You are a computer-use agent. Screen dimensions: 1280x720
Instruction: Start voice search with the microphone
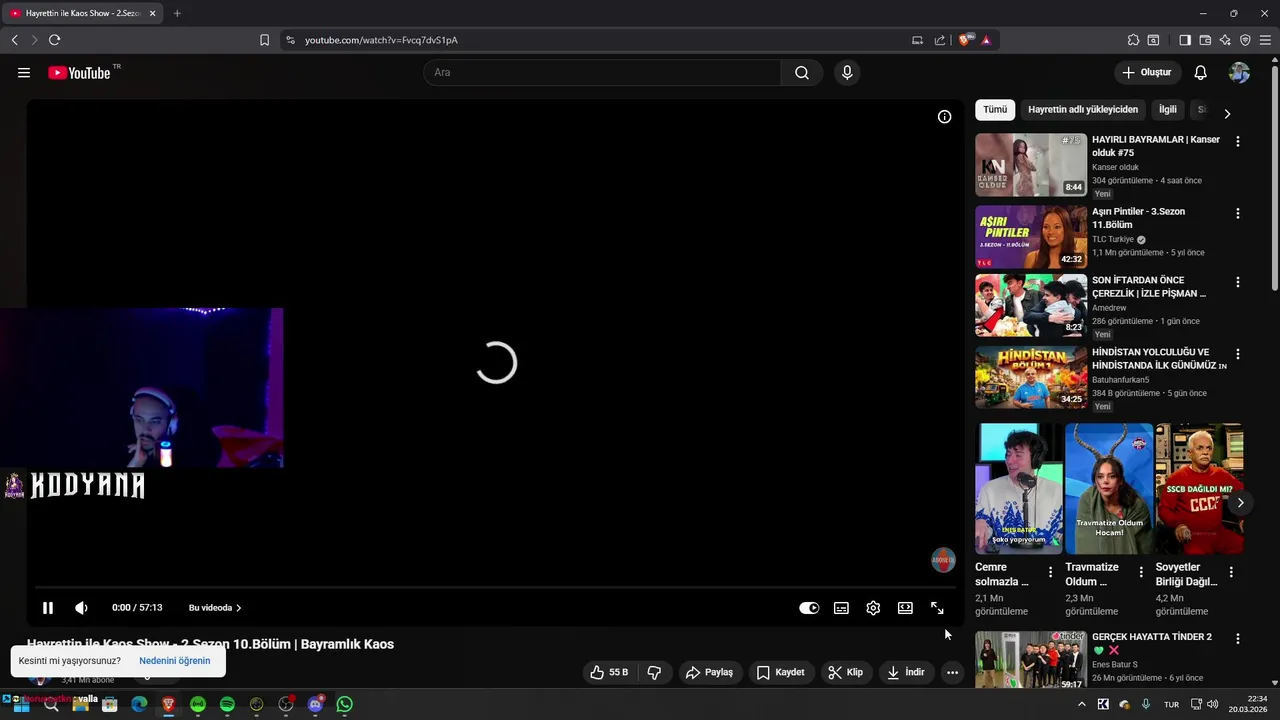[847, 73]
